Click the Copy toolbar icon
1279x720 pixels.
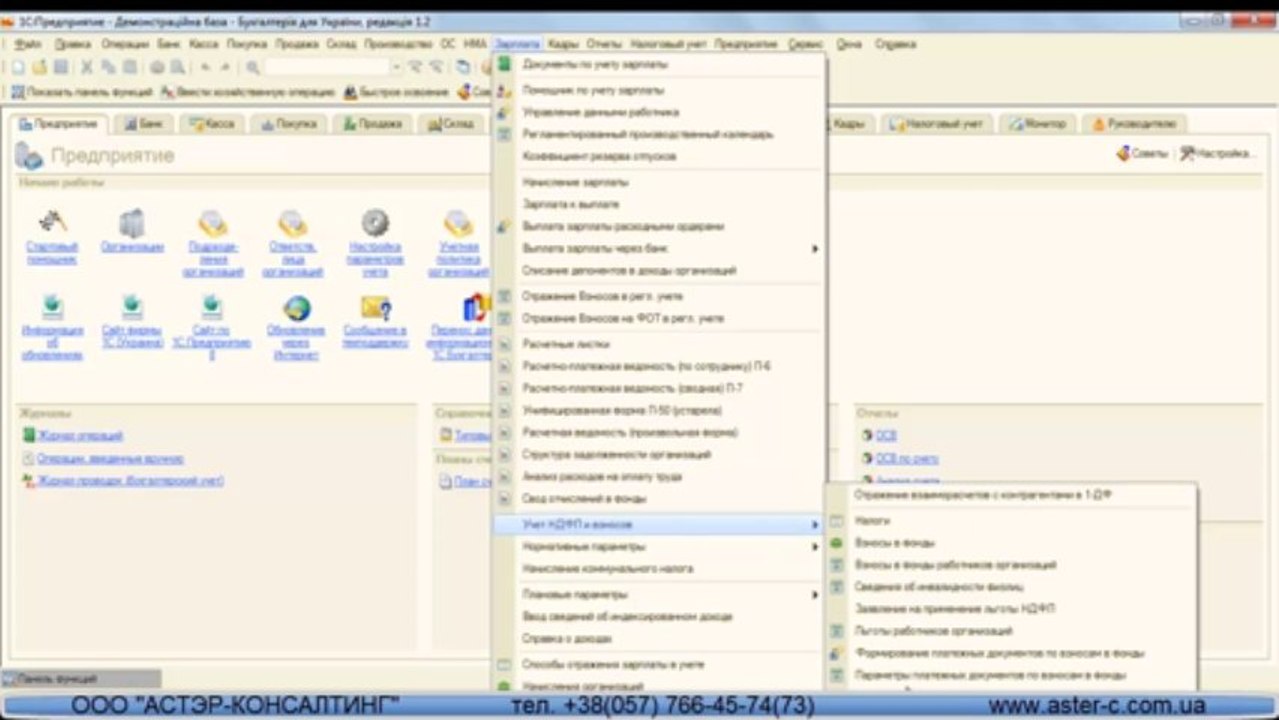pyautogui.click(x=109, y=67)
